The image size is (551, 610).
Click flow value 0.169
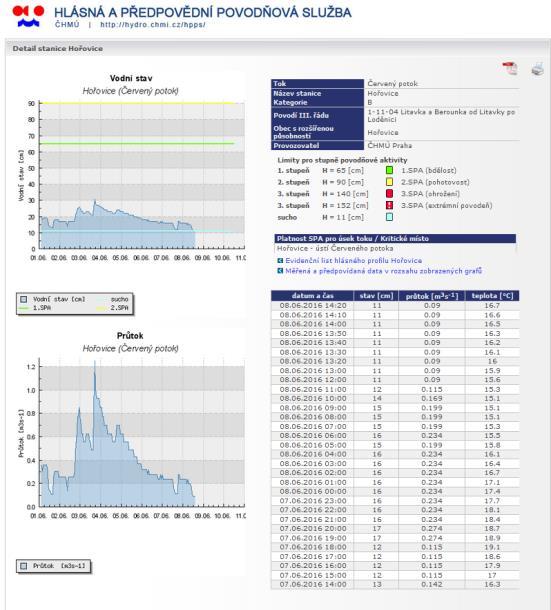click(x=432, y=398)
